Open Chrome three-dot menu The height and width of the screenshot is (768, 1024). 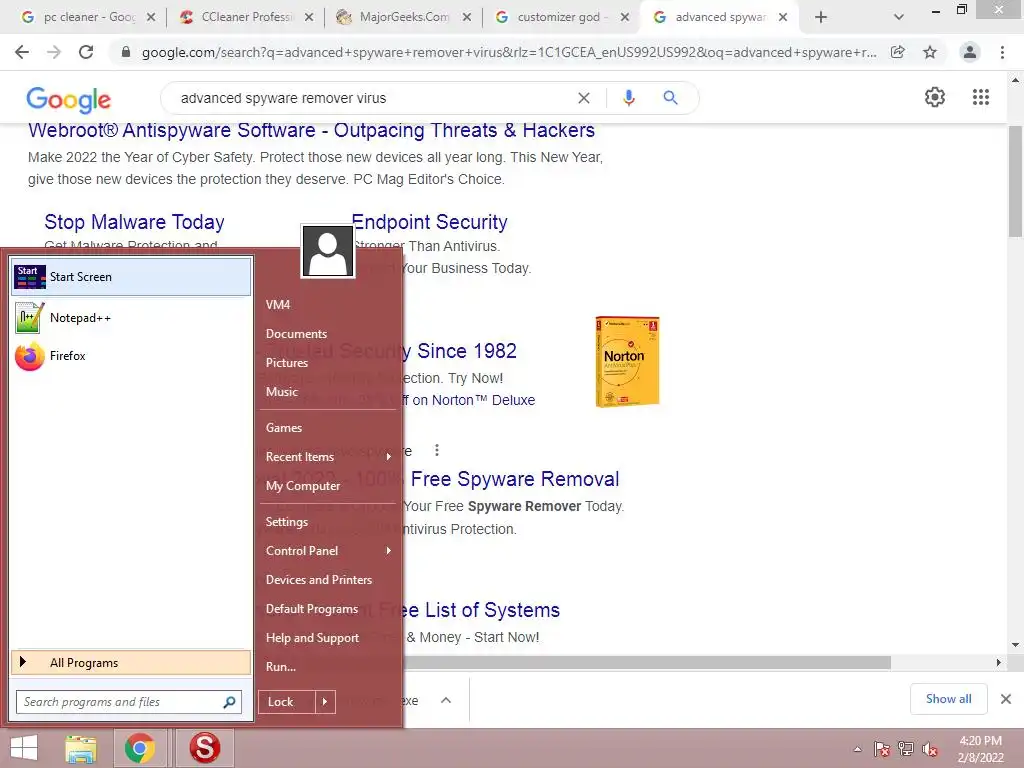click(1002, 52)
